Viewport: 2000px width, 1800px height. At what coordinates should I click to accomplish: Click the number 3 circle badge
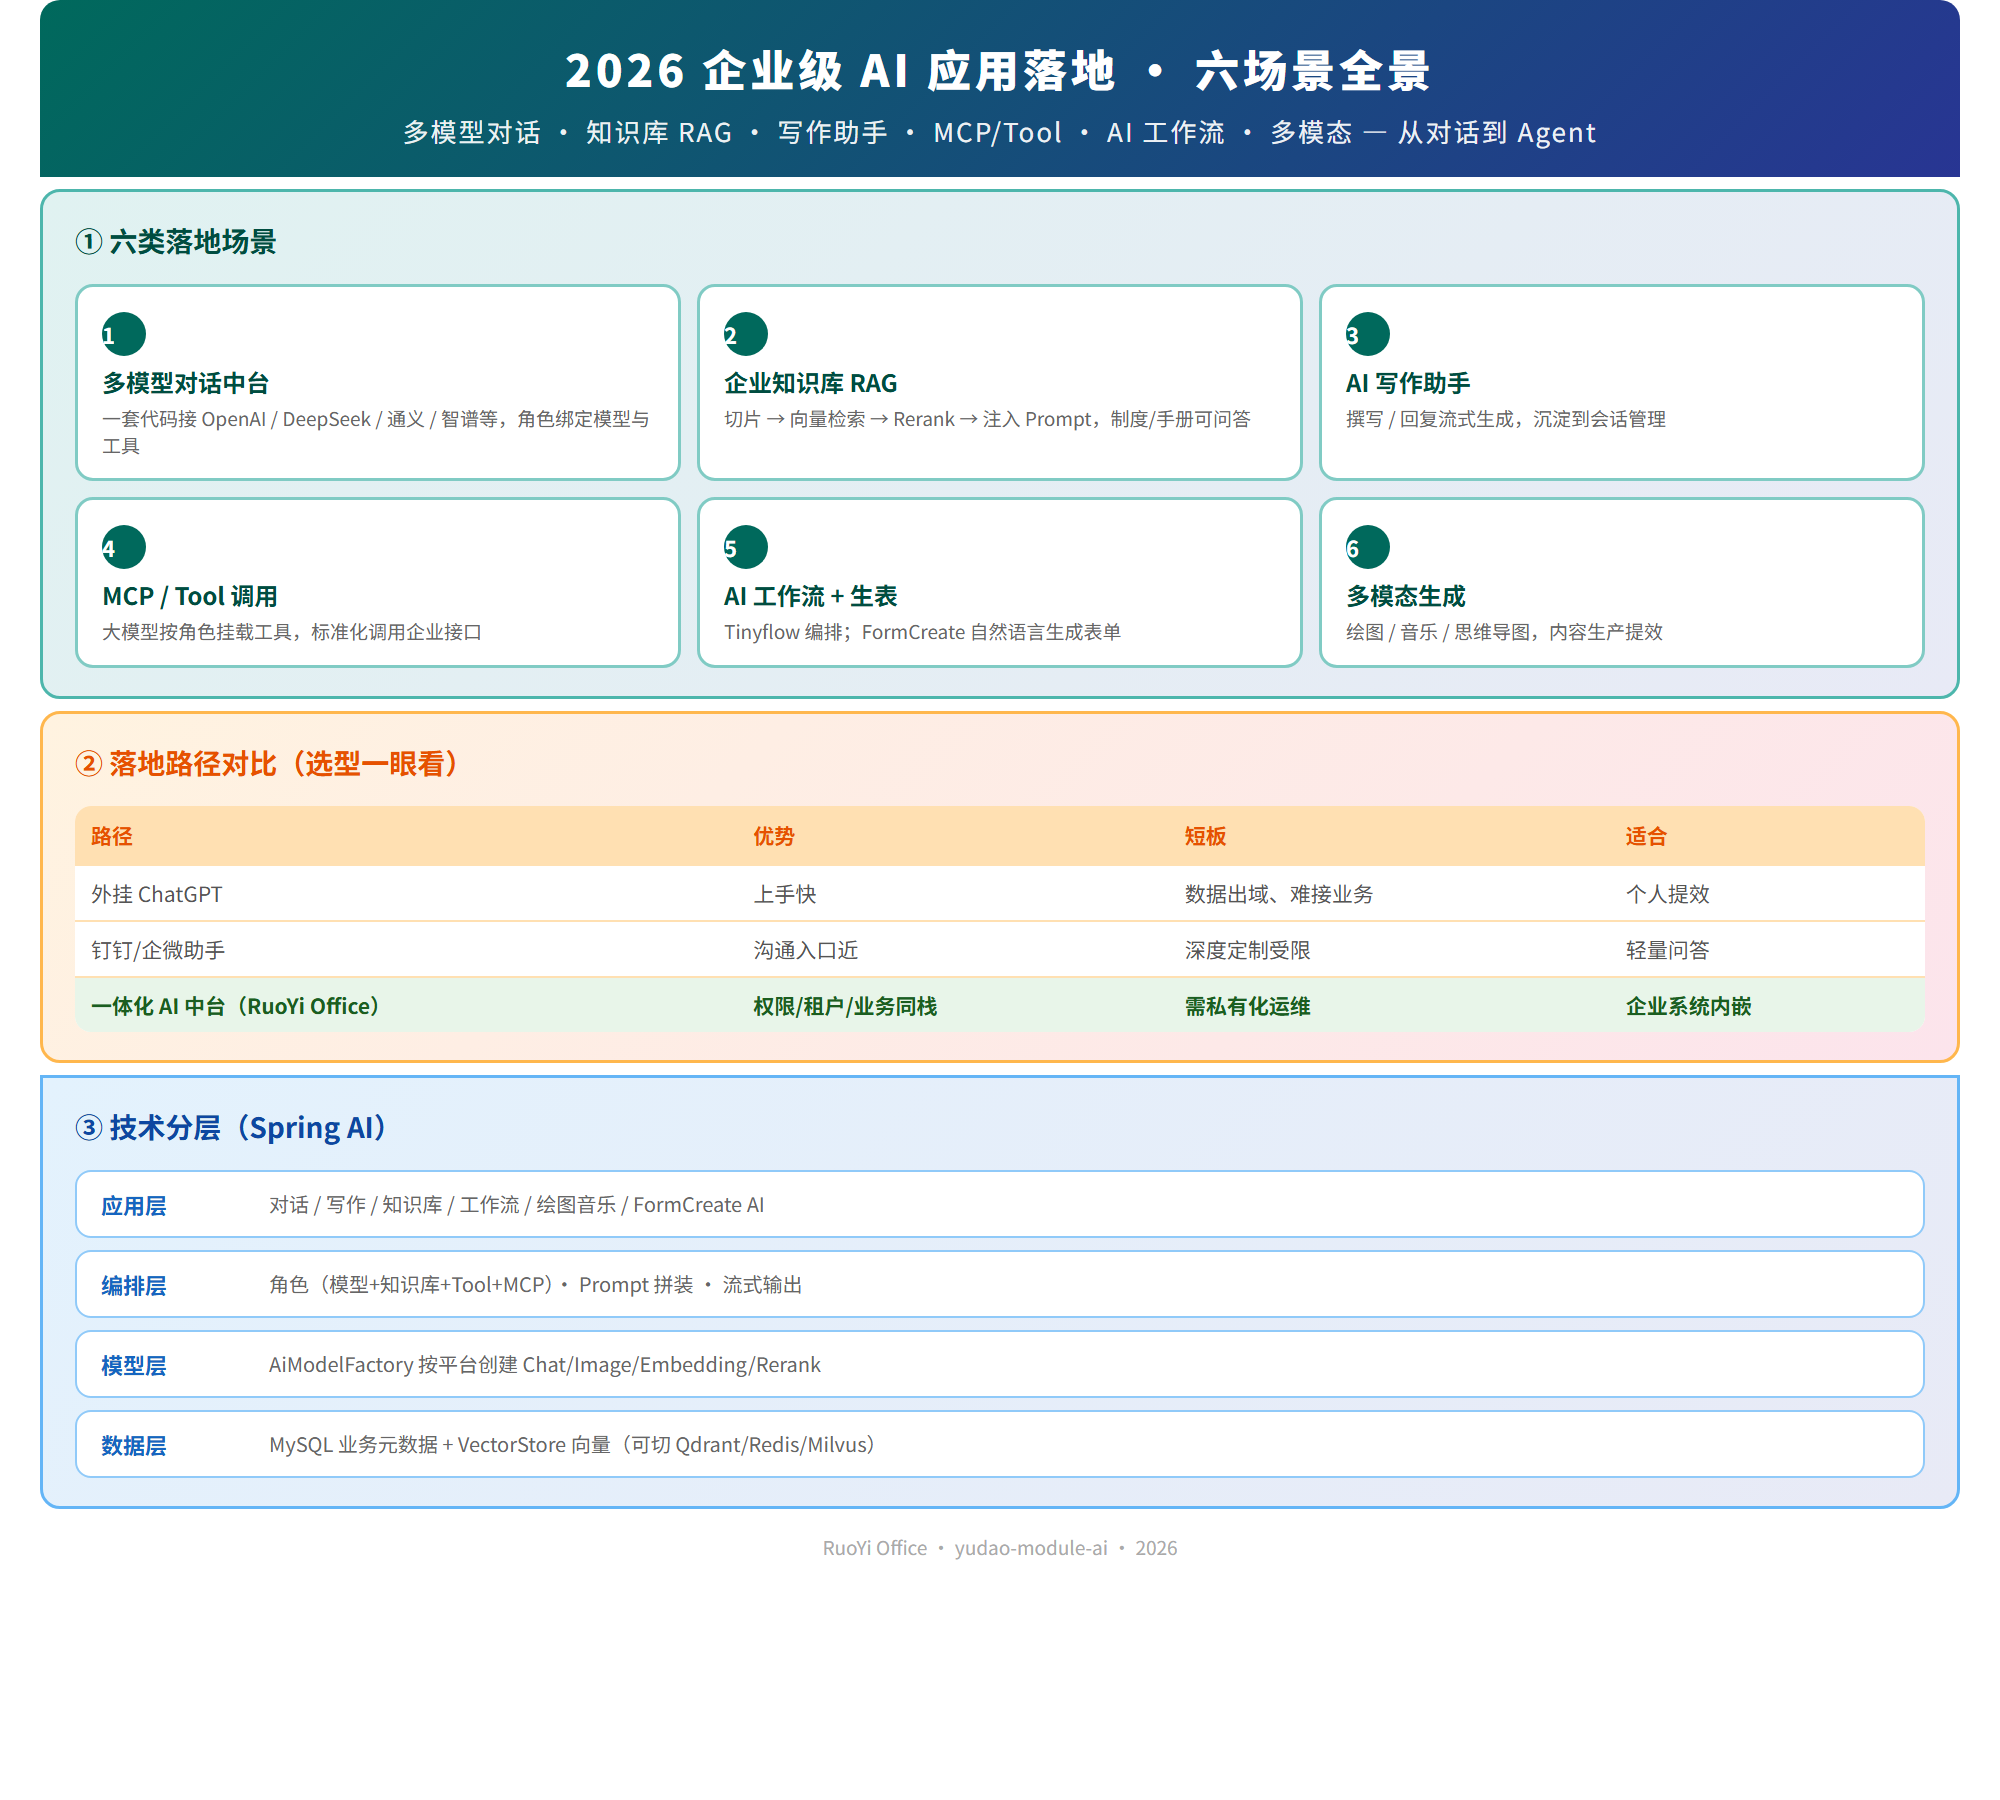(1368, 334)
